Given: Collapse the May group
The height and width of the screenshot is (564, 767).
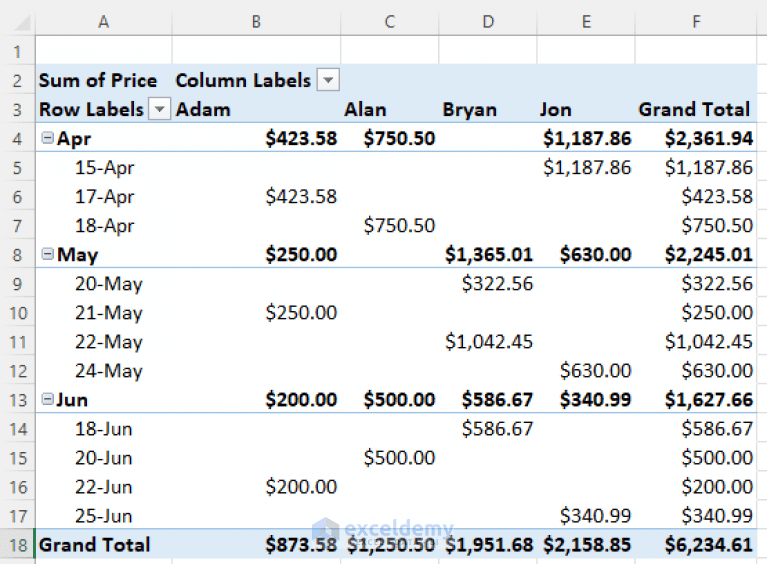Looking at the screenshot, I should [x=47, y=255].
